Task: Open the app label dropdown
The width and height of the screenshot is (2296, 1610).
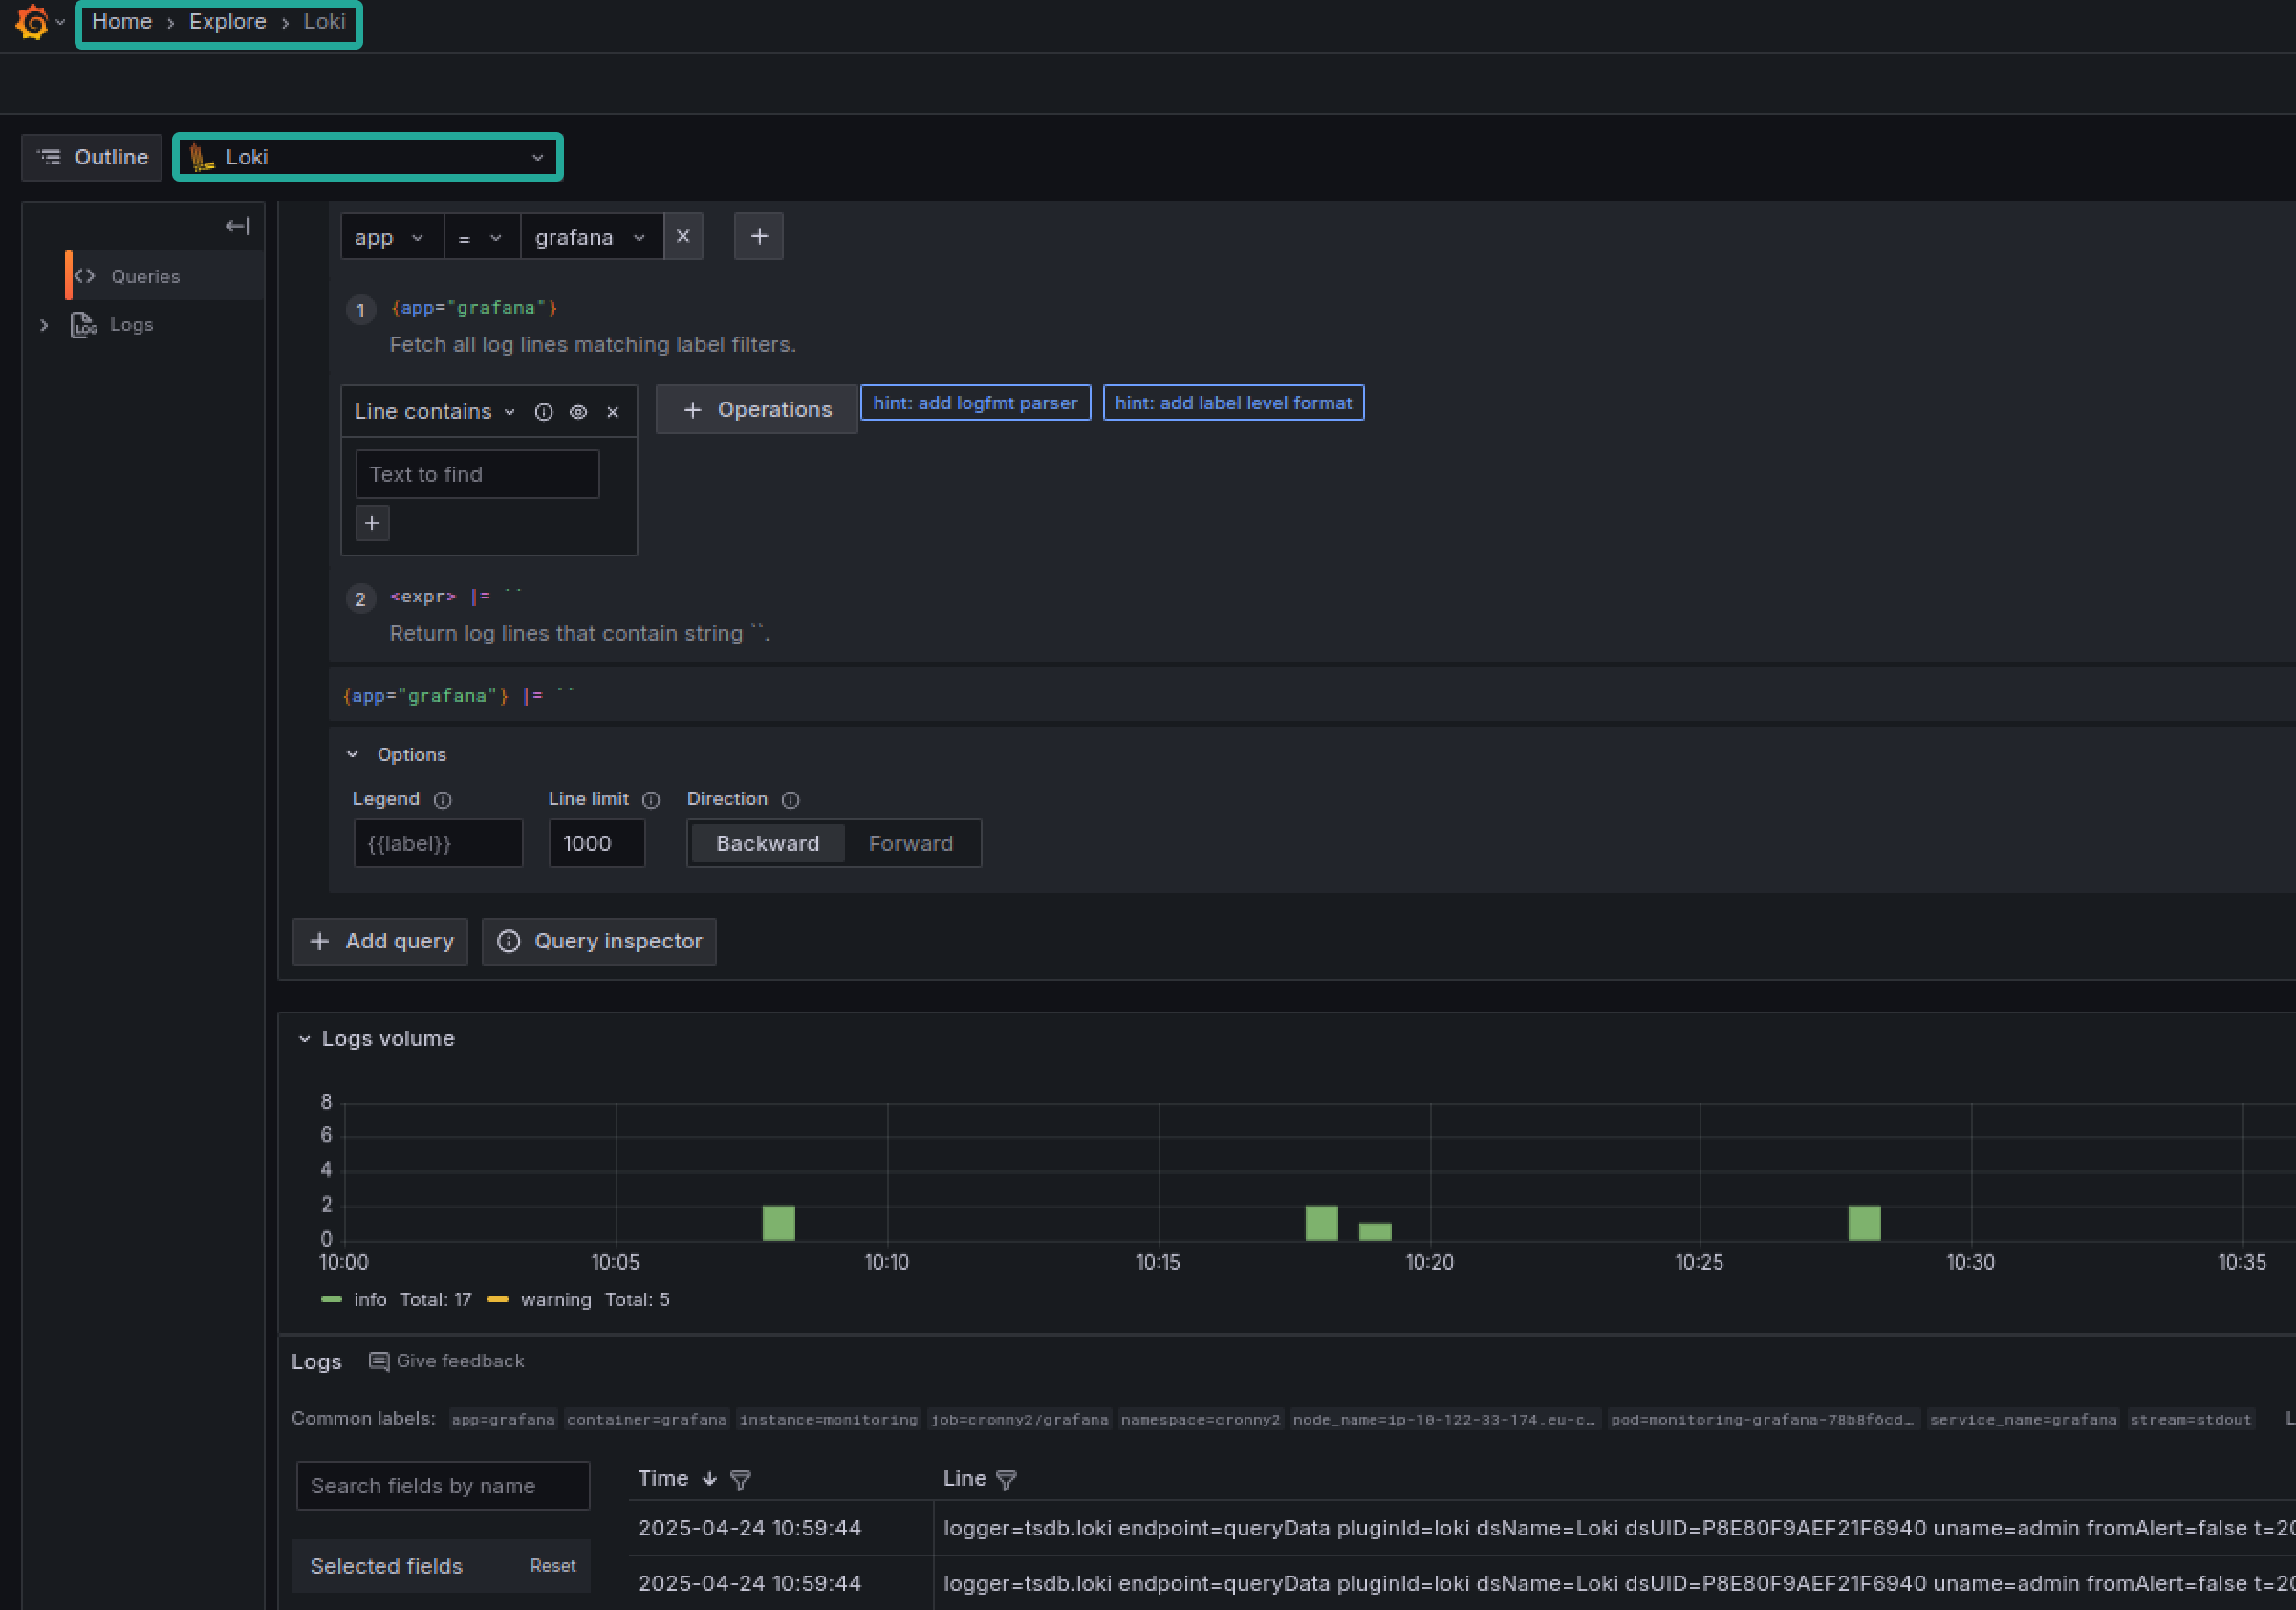Action: point(391,237)
